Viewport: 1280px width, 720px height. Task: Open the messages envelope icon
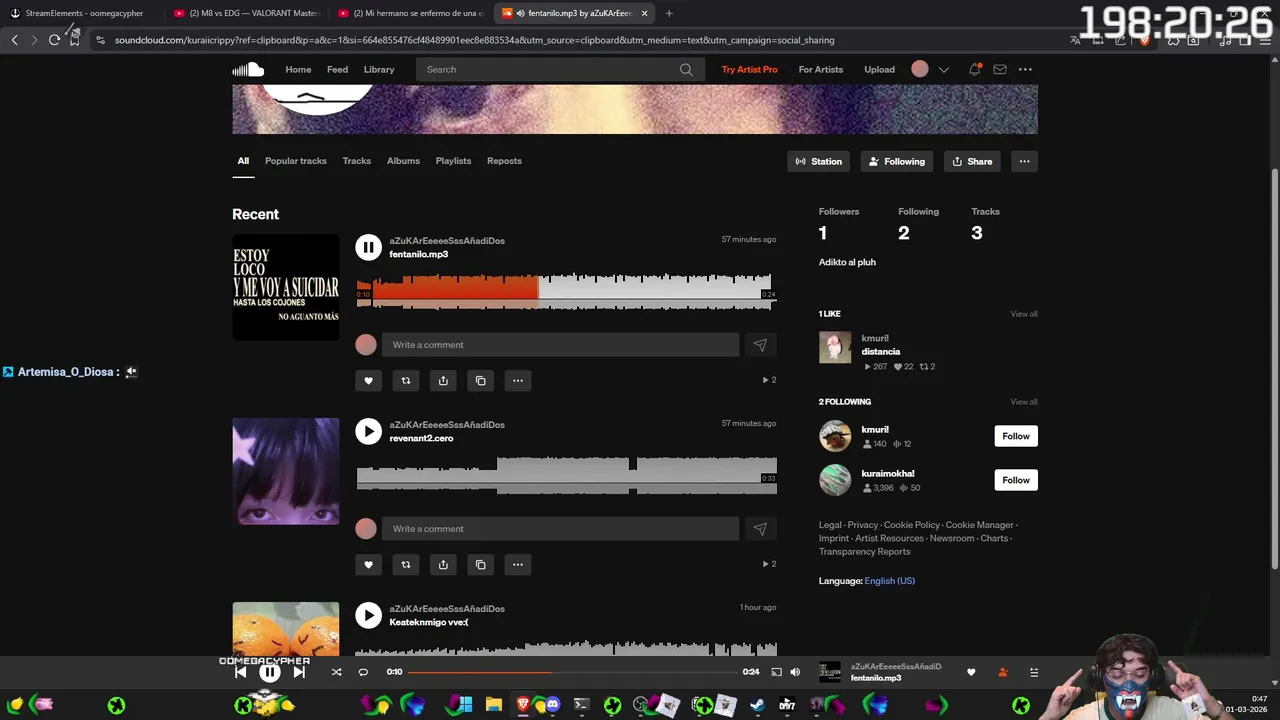[1000, 69]
